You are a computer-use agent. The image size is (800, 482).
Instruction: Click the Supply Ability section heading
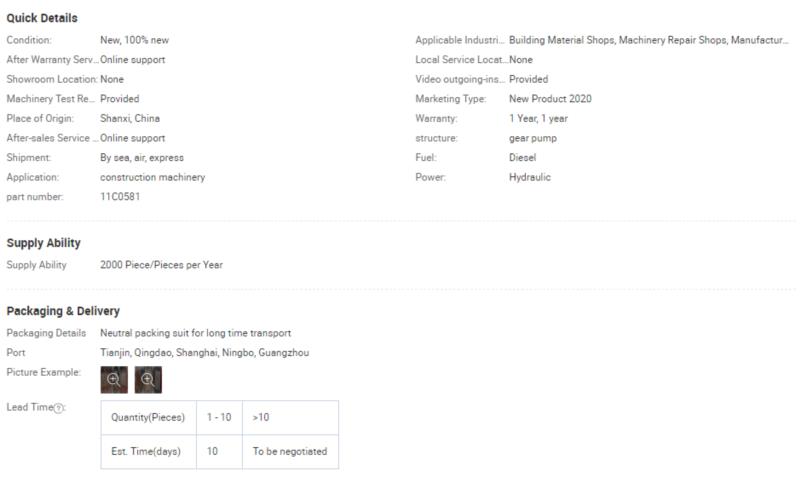click(43, 243)
